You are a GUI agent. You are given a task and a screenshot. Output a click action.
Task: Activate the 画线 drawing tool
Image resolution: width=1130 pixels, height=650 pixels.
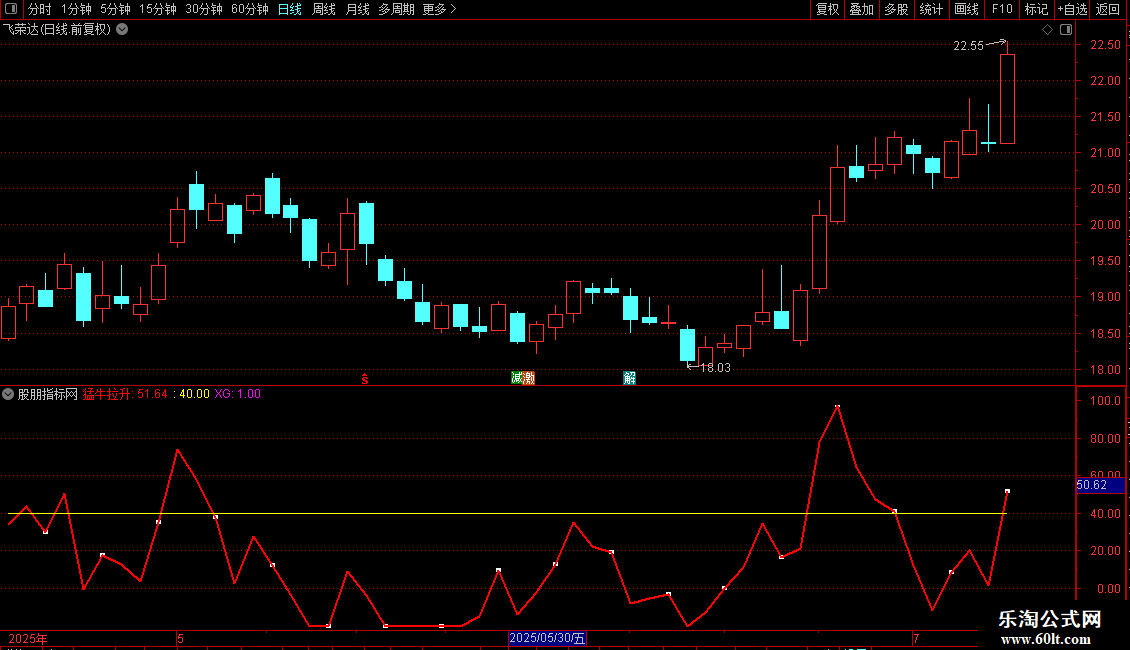coord(966,9)
